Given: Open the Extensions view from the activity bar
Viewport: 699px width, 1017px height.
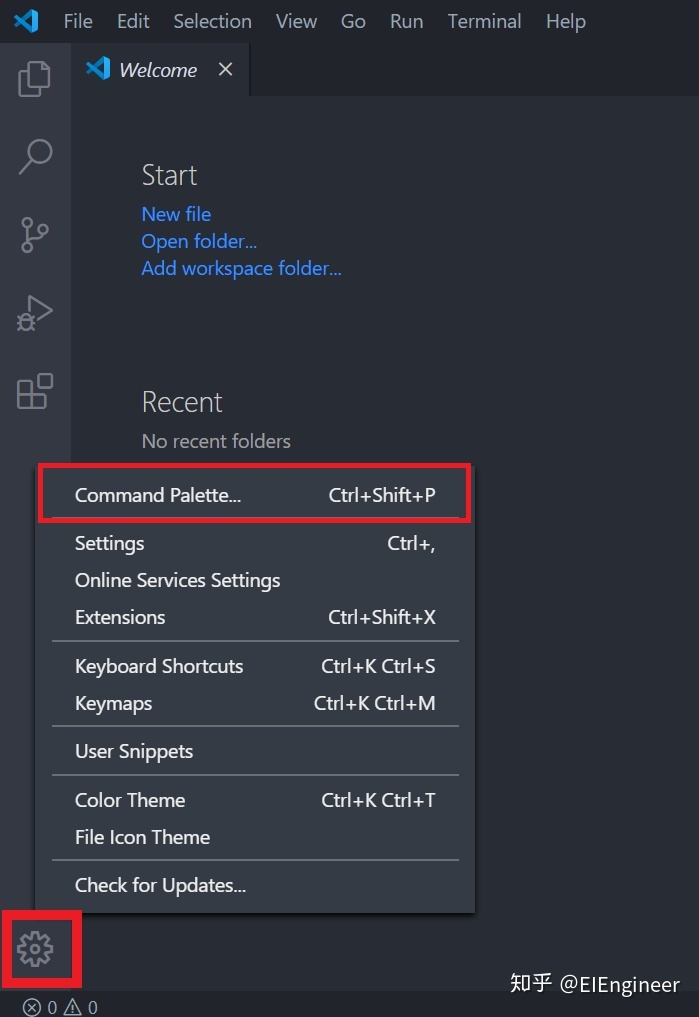Looking at the screenshot, I should 35,392.
